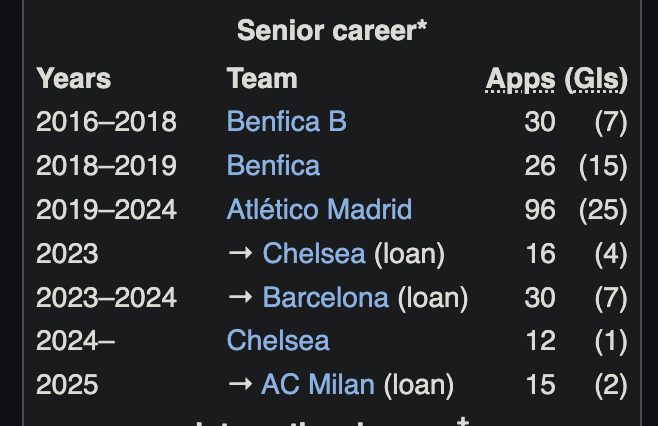
Task: Click the Years column header
Action: [73, 78]
